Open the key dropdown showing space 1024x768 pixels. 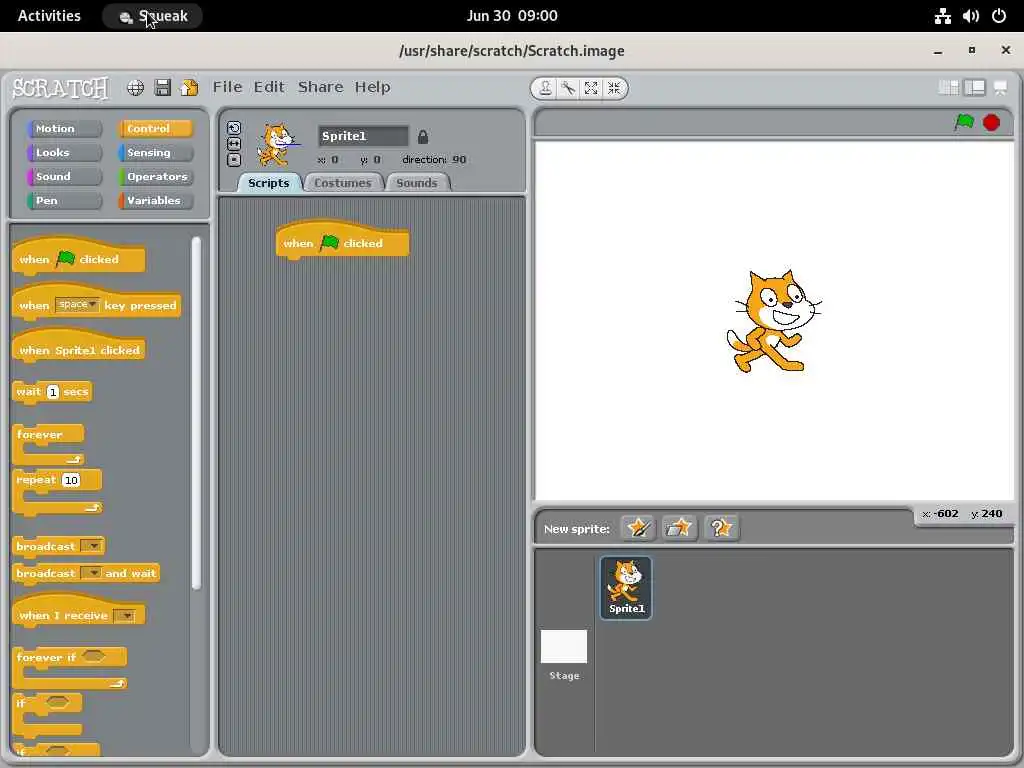click(x=77, y=304)
